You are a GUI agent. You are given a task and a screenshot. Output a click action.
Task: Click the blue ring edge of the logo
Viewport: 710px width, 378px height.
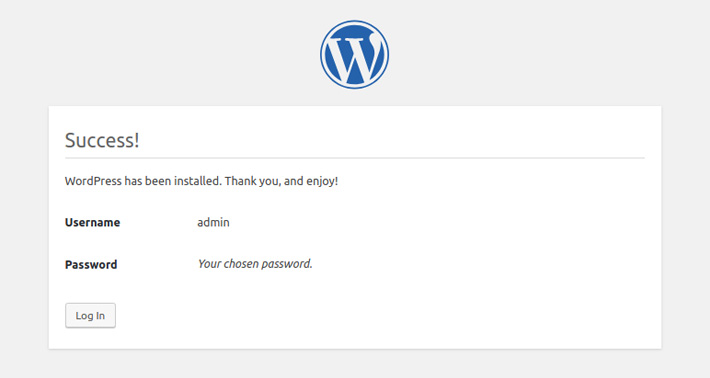tap(355, 21)
